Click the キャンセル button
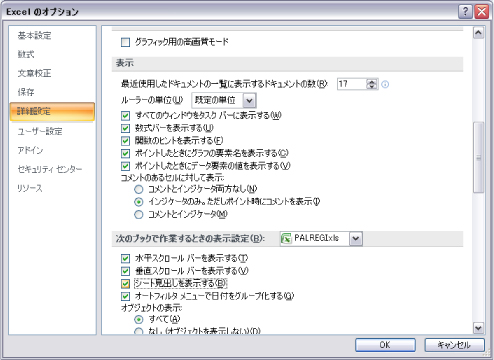Screen dimensions: 494x360 pos(454,345)
